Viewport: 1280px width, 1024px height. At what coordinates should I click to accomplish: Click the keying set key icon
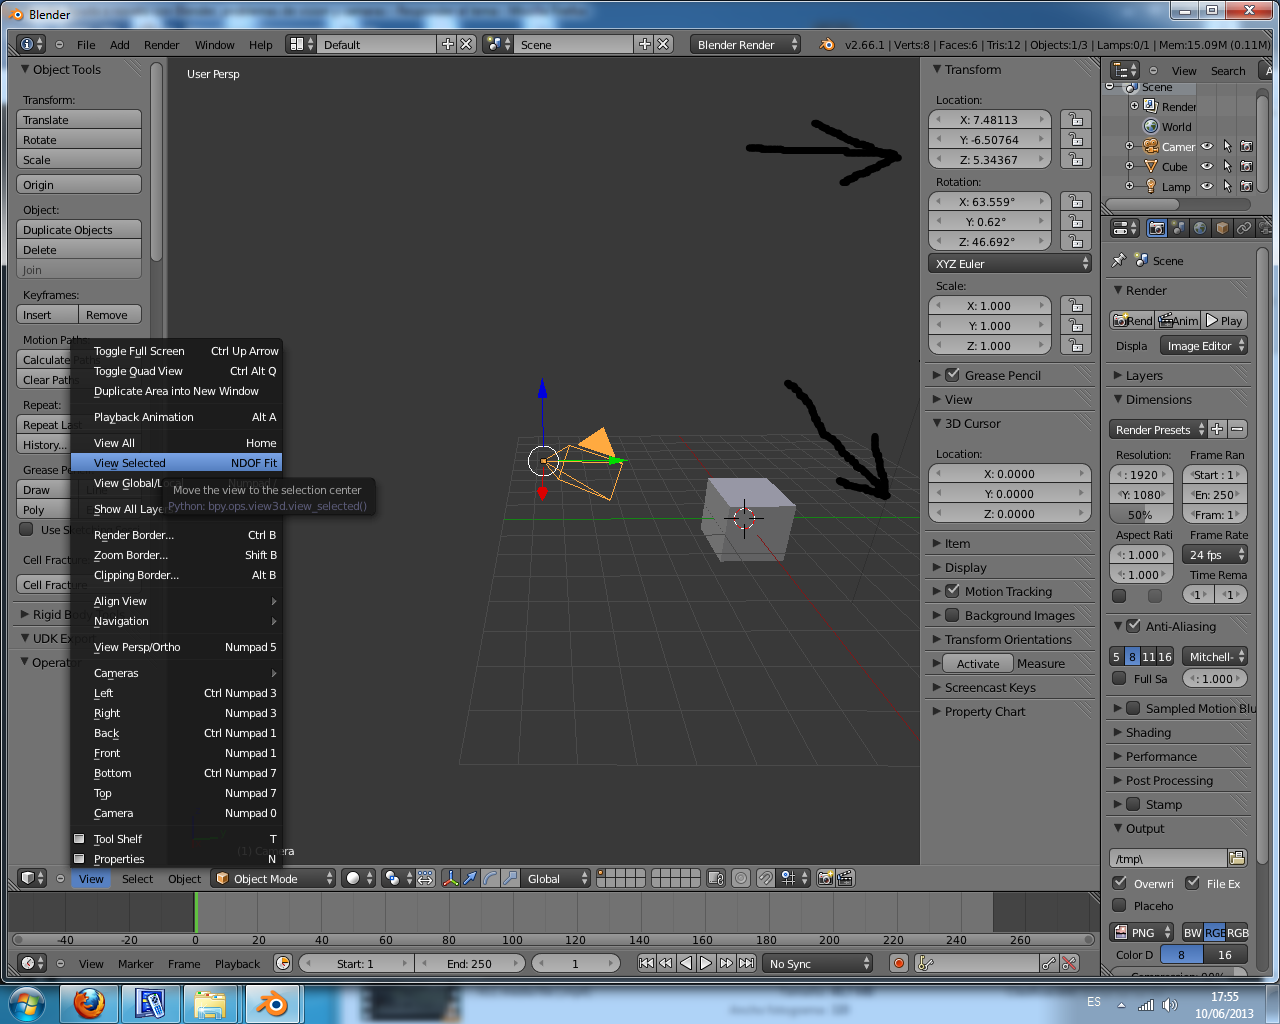pyautogui.click(x=925, y=963)
